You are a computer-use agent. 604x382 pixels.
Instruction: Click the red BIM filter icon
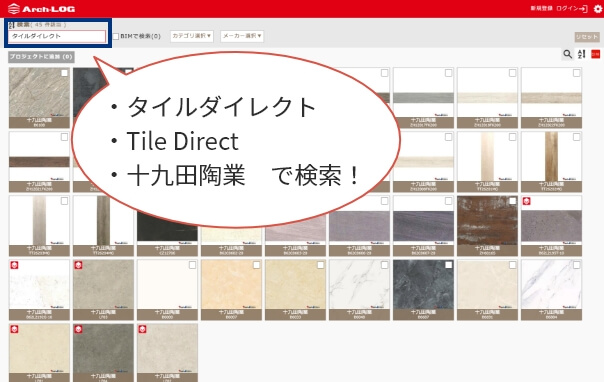point(596,54)
